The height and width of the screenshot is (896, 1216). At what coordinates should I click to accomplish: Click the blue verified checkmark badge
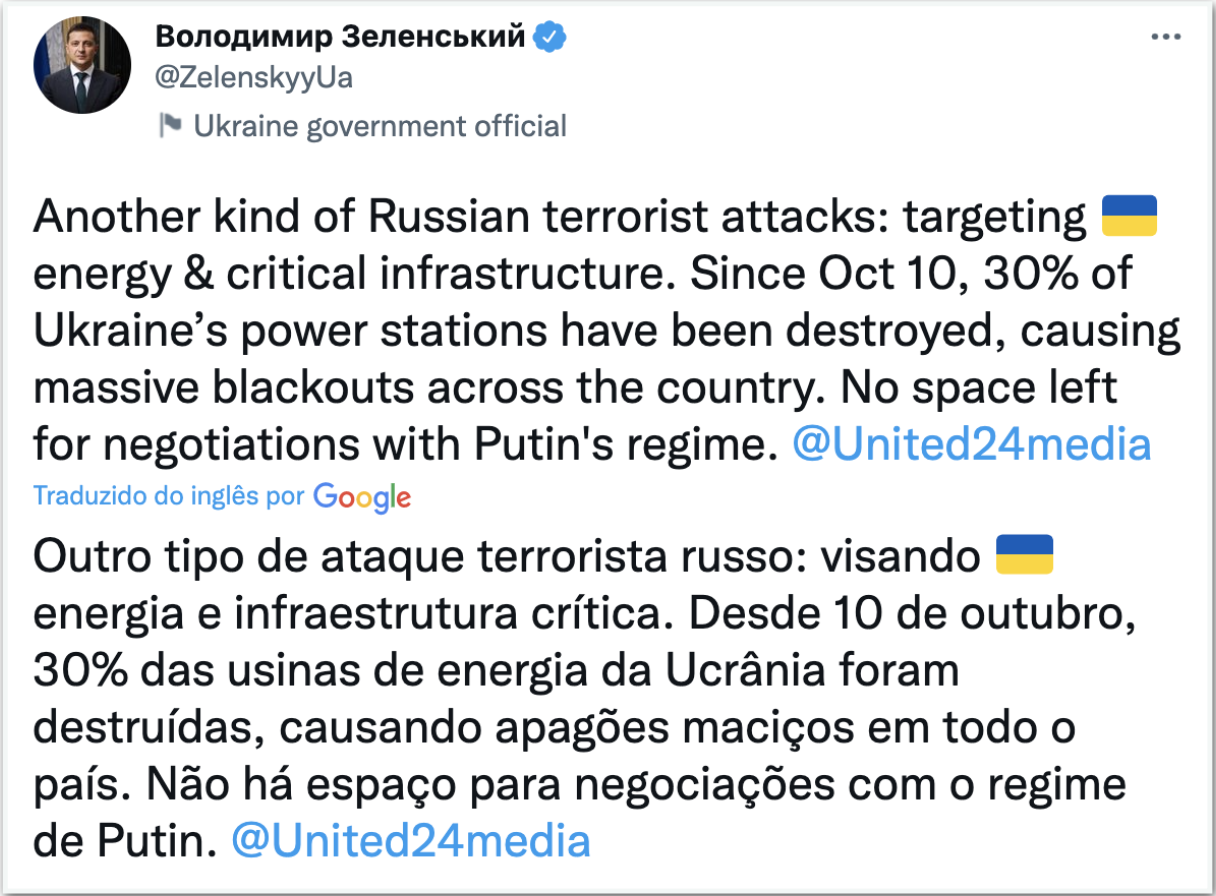(551, 38)
